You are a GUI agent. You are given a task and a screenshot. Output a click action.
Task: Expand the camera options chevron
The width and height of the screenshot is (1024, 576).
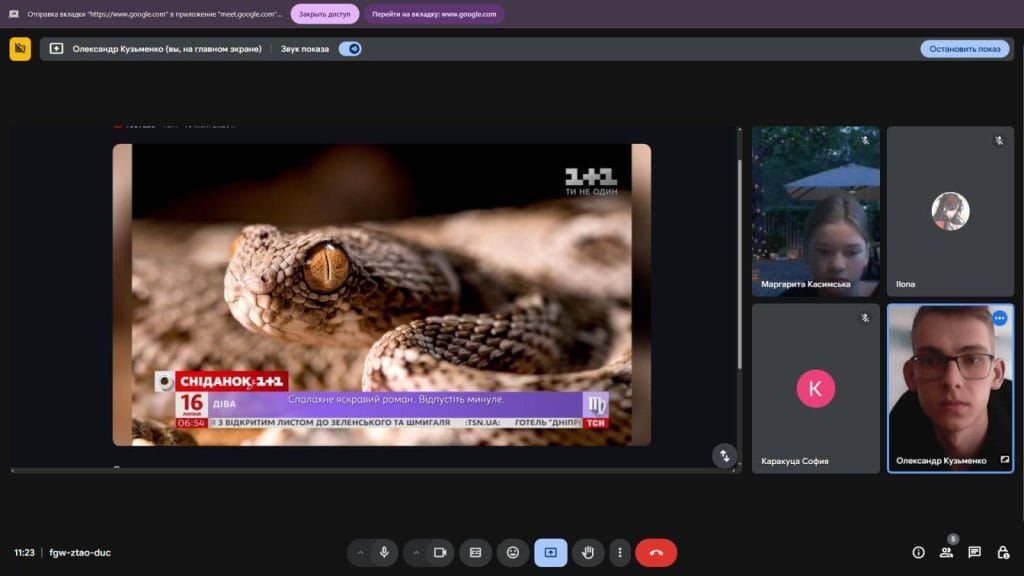(416, 553)
